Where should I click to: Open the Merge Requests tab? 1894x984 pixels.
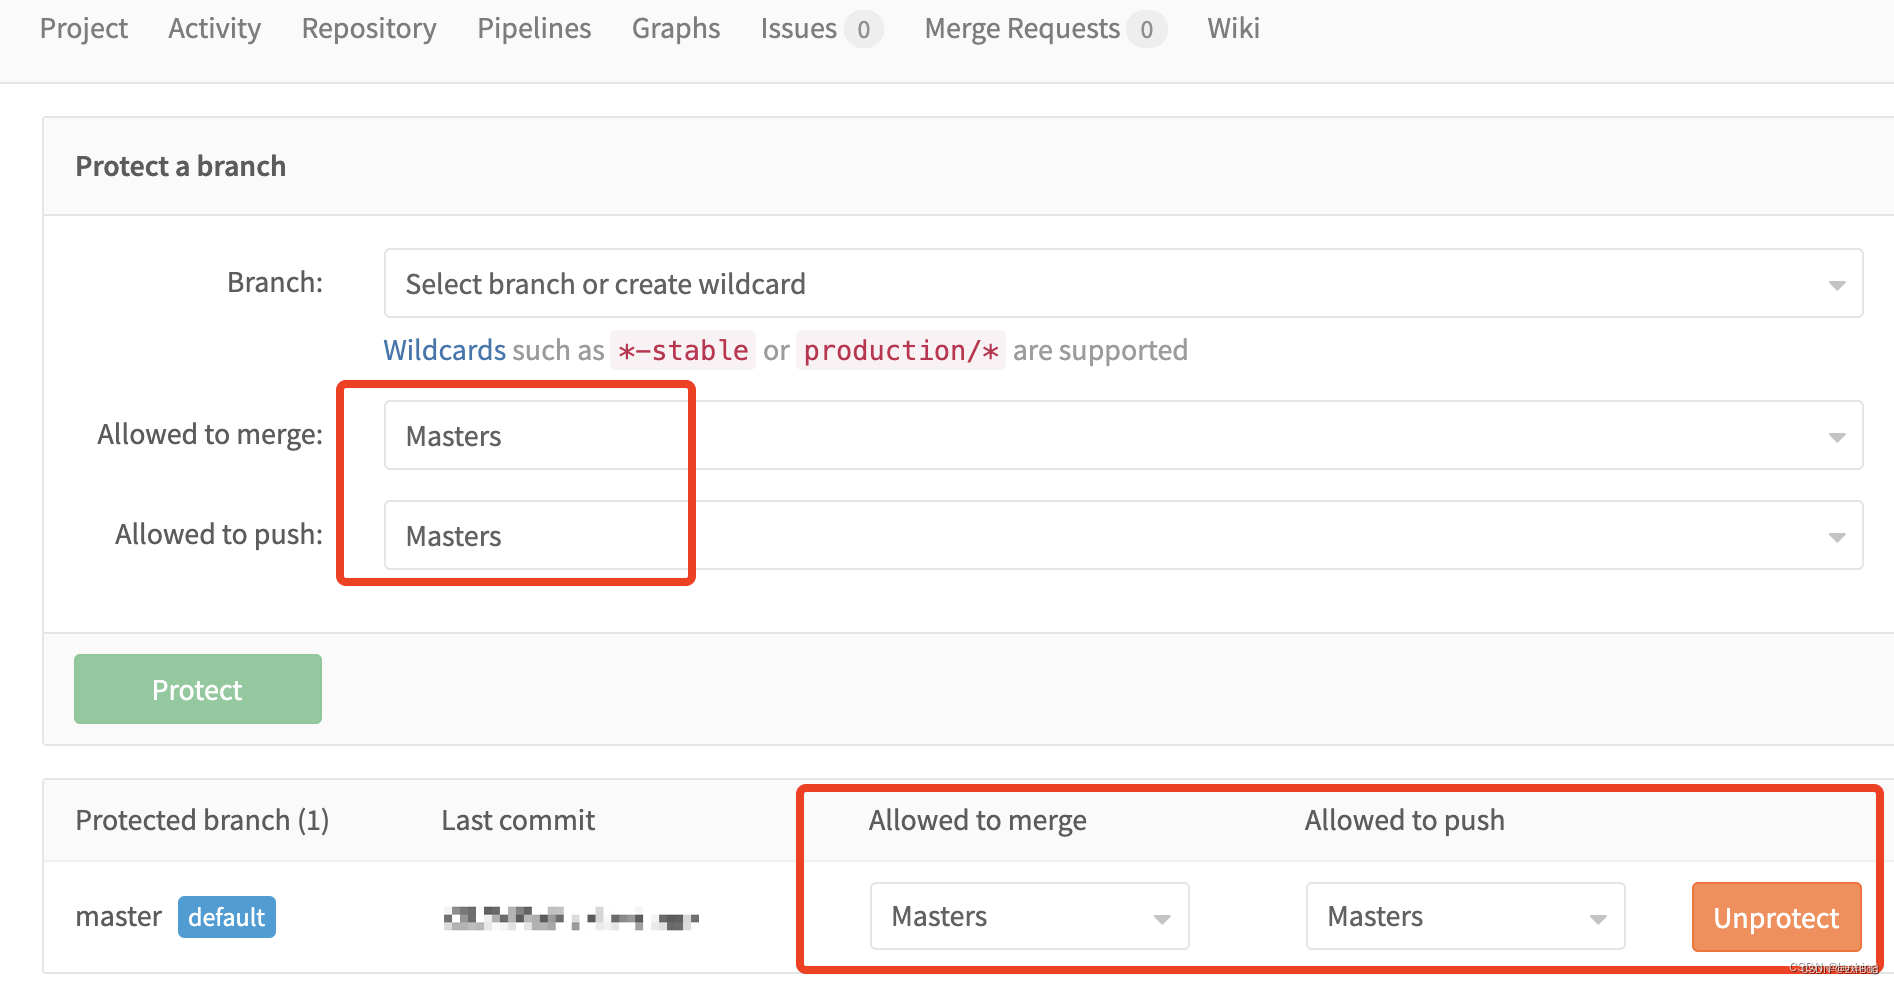[1044, 29]
